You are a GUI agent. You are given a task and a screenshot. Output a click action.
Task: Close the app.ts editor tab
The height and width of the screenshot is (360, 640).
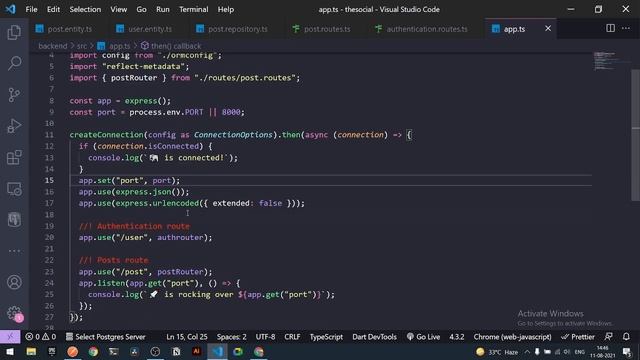tap(548, 28)
